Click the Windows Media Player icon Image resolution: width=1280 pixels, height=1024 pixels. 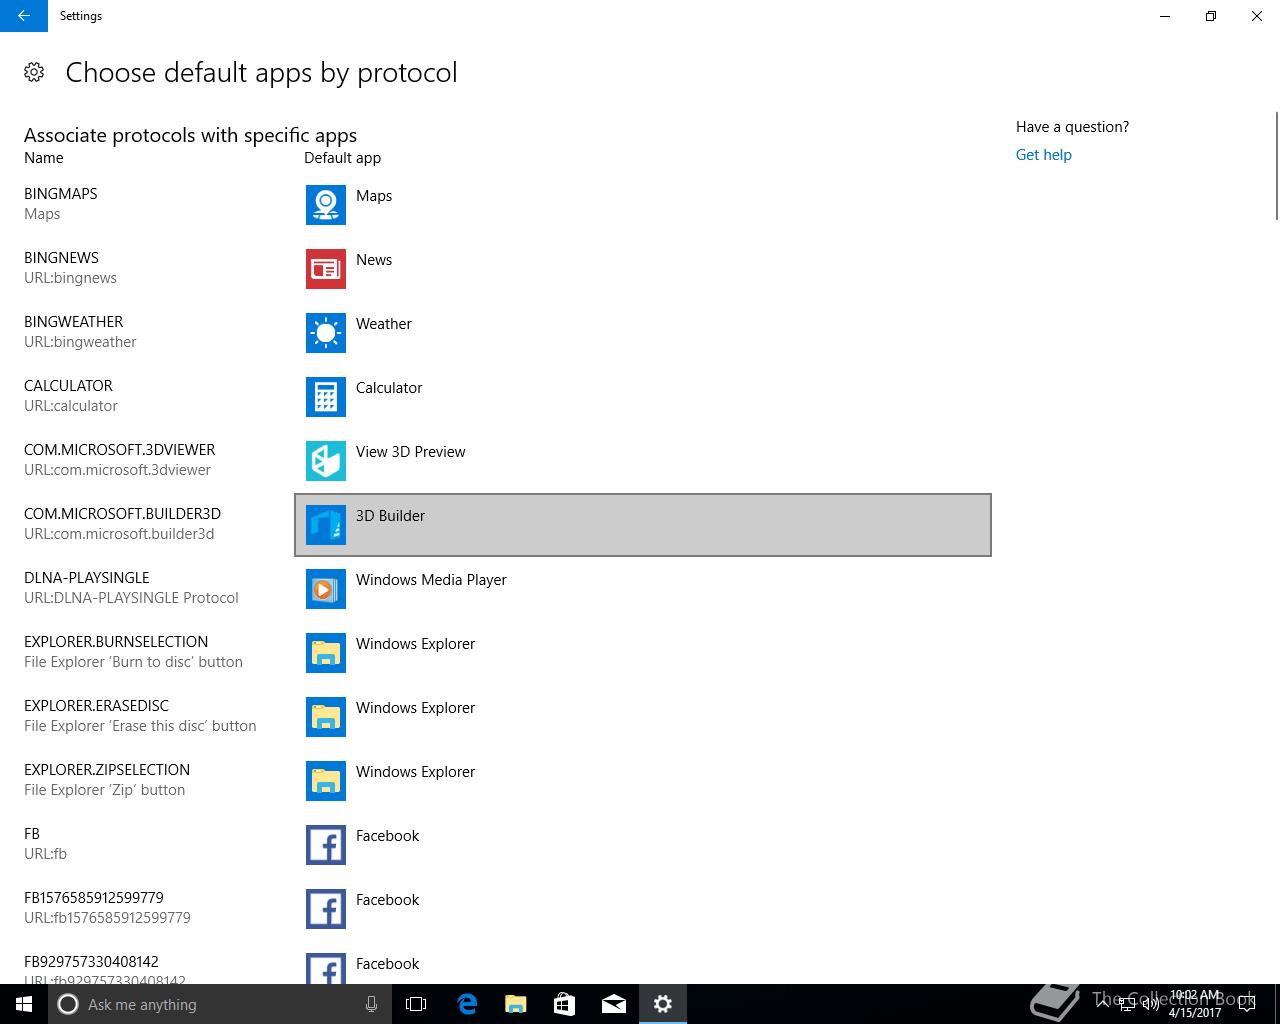click(x=326, y=589)
